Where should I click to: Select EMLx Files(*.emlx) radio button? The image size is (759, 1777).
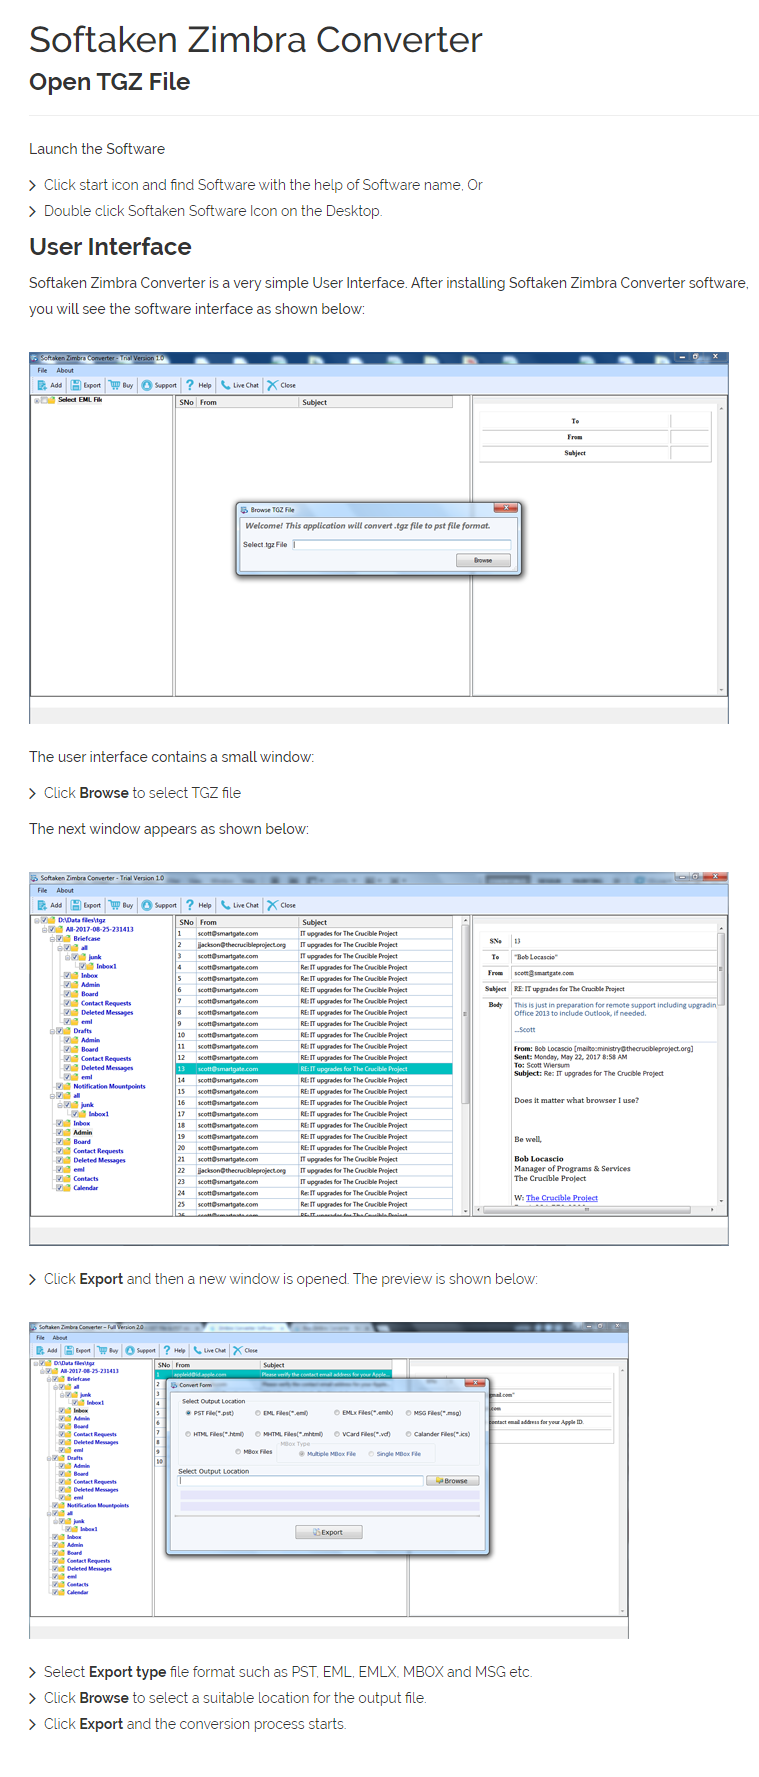337,1413
